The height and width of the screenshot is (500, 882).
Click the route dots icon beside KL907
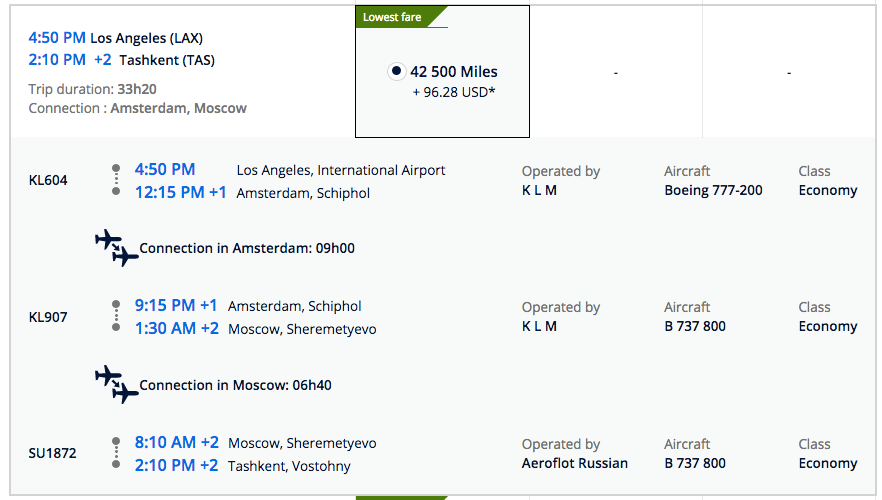click(x=116, y=316)
